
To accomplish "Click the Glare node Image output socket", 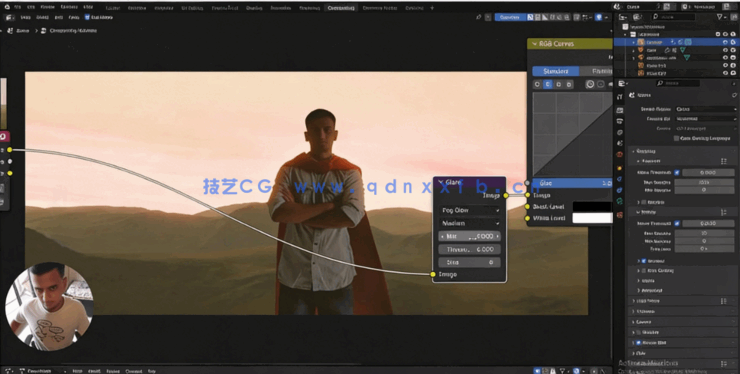I will (505, 195).
